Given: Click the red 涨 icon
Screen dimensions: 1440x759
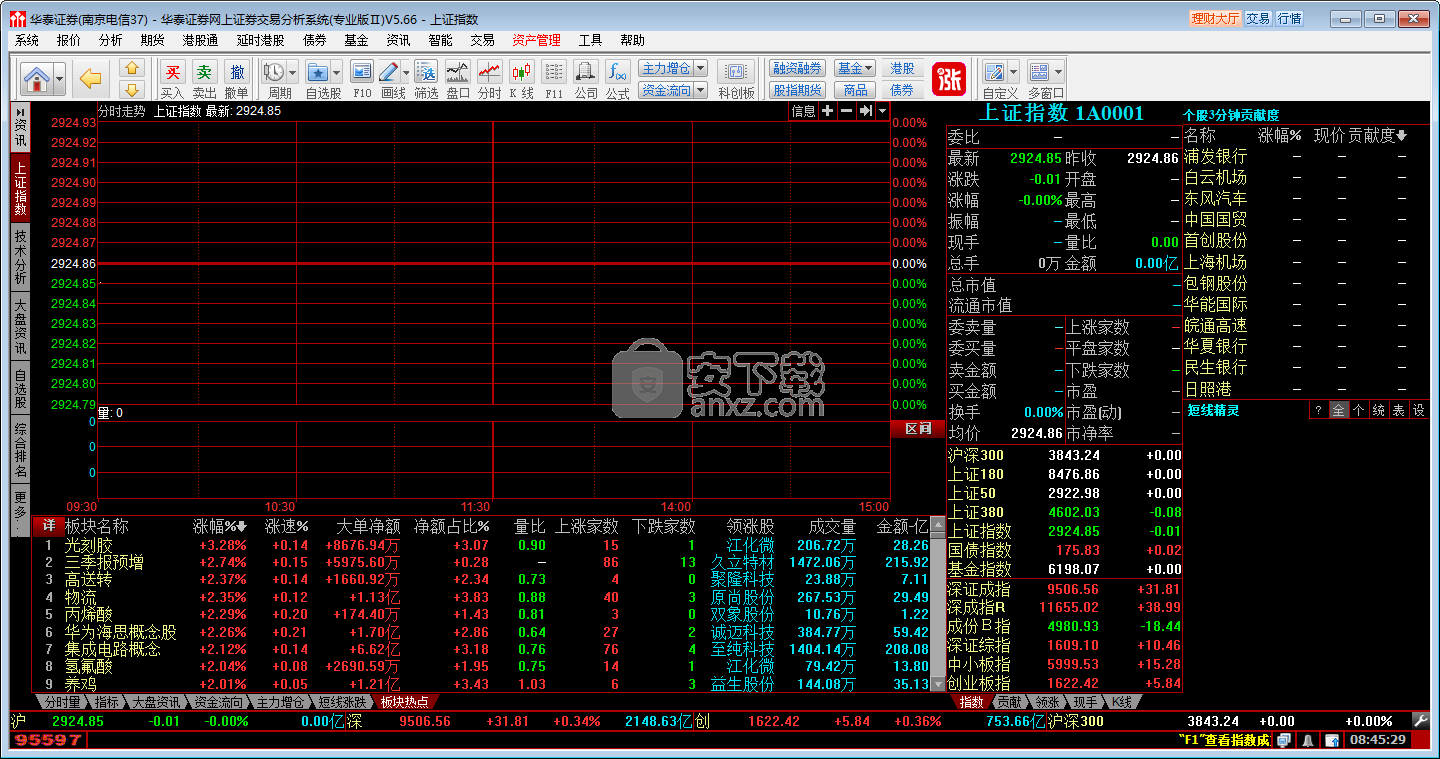Looking at the screenshot, I should click(x=948, y=79).
